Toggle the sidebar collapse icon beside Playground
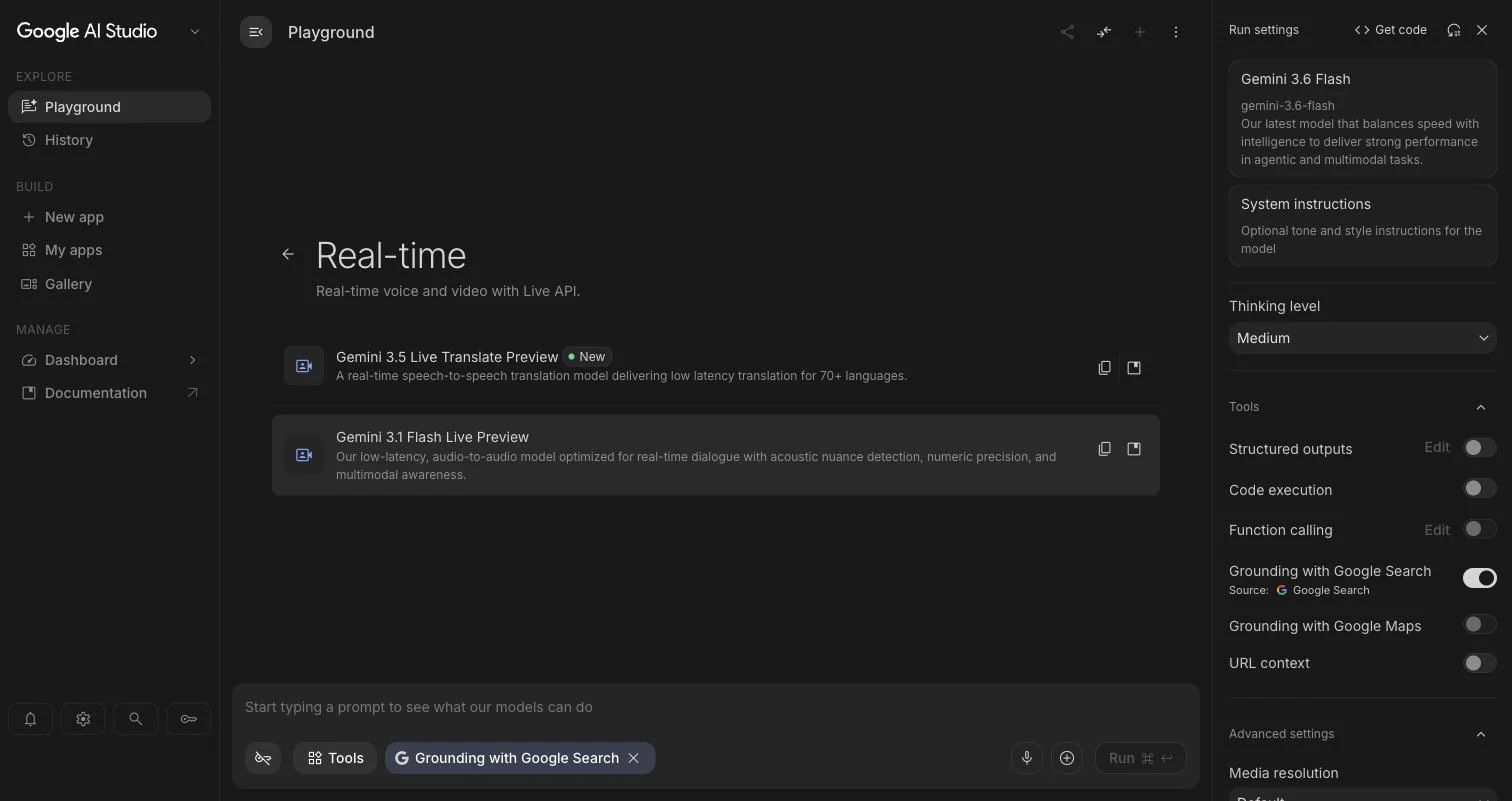 click(256, 32)
